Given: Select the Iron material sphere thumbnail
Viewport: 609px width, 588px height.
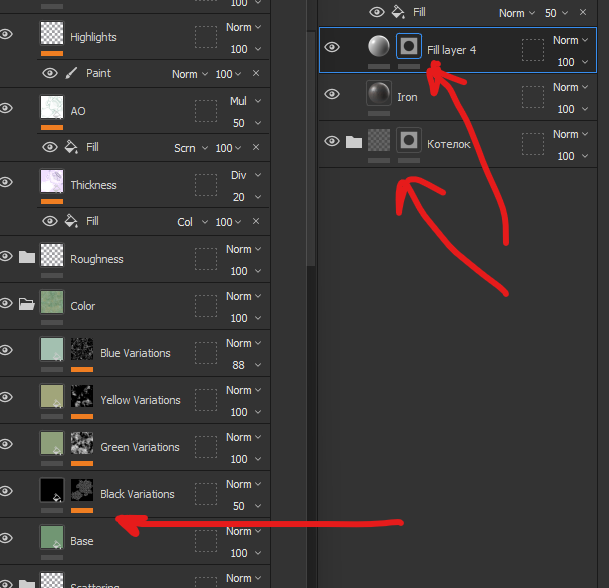Looking at the screenshot, I should coord(379,94).
